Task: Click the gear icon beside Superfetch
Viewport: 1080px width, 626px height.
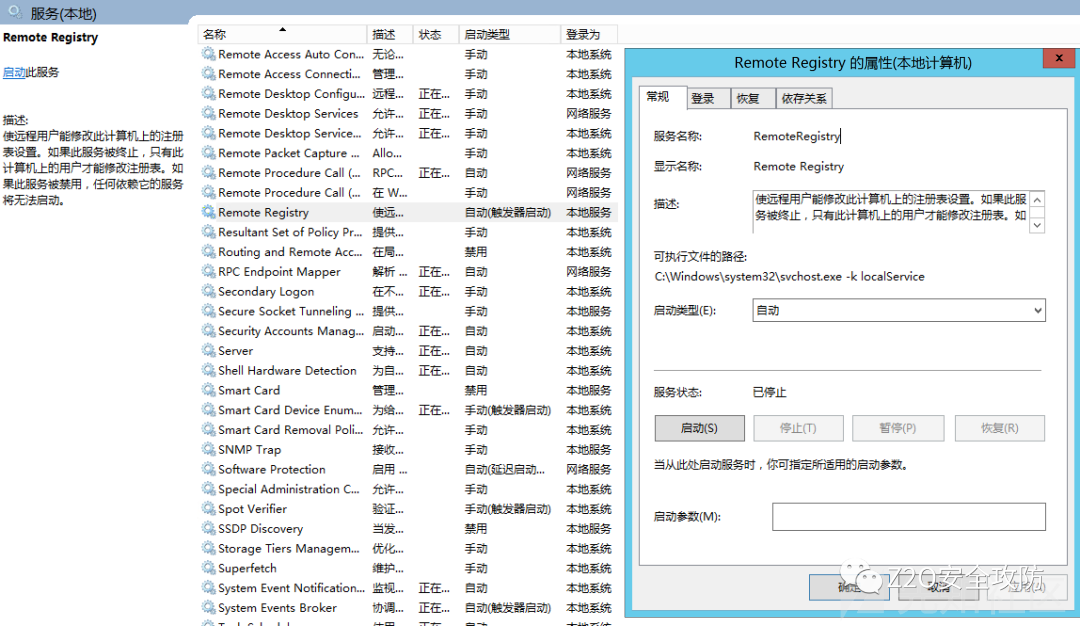Action: pyautogui.click(x=208, y=568)
